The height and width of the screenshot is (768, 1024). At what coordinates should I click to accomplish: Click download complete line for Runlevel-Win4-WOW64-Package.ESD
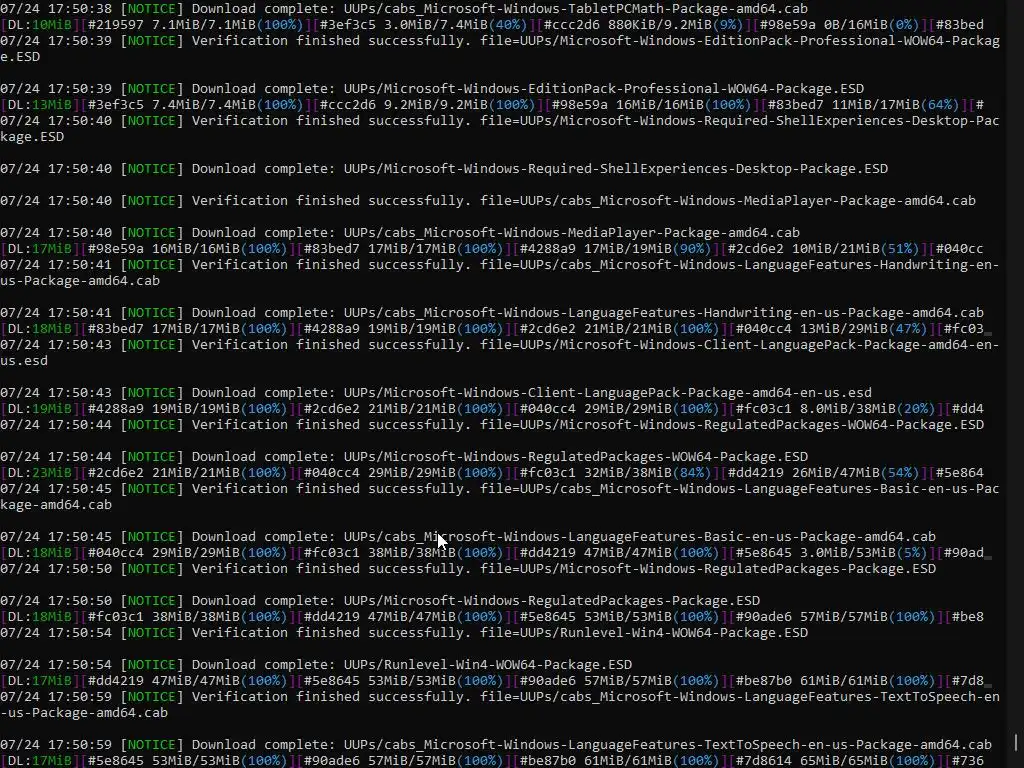click(316, 665)
